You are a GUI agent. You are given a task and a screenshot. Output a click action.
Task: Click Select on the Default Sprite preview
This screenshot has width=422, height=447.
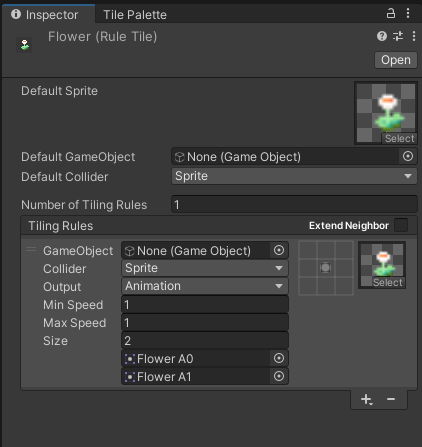pos(399,138)
